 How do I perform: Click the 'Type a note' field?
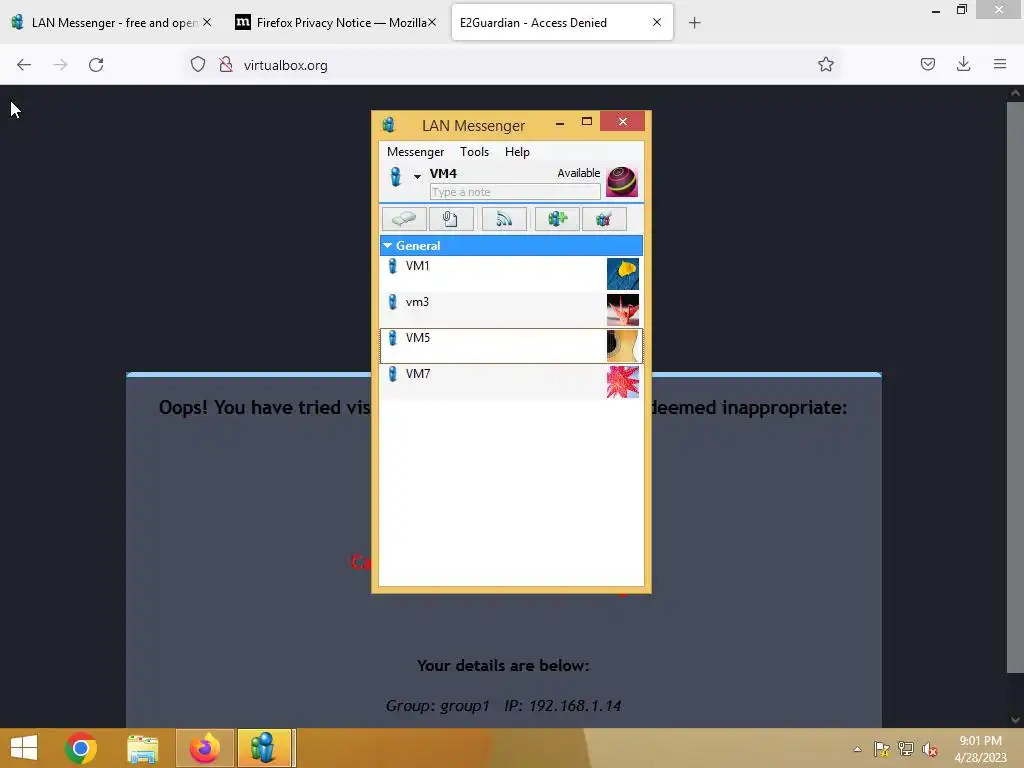point(515,192)
